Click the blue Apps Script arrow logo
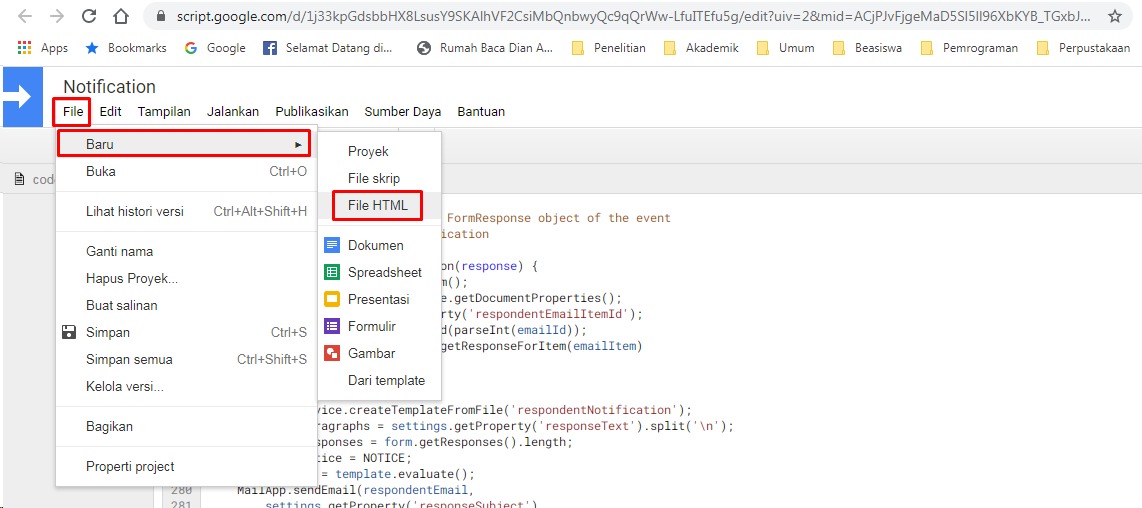 tap(20, 97)
